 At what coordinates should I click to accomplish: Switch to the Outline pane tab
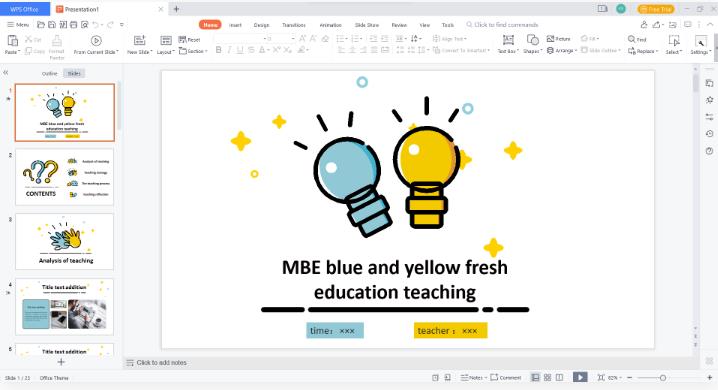(x=49, y=73)
